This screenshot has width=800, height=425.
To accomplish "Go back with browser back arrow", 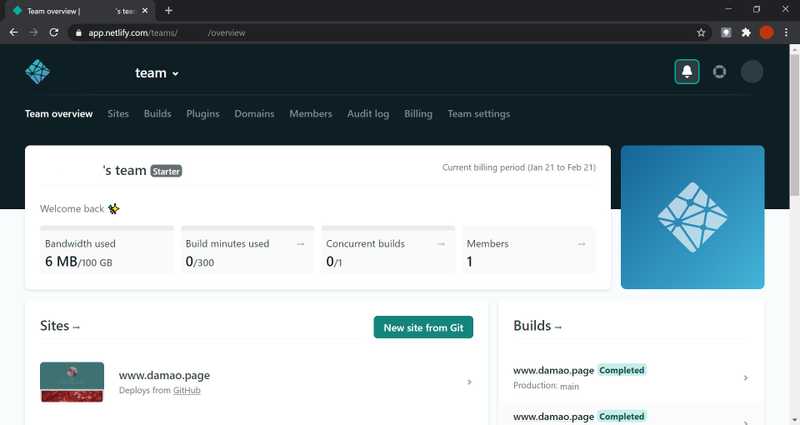I will tap(14, 32).
